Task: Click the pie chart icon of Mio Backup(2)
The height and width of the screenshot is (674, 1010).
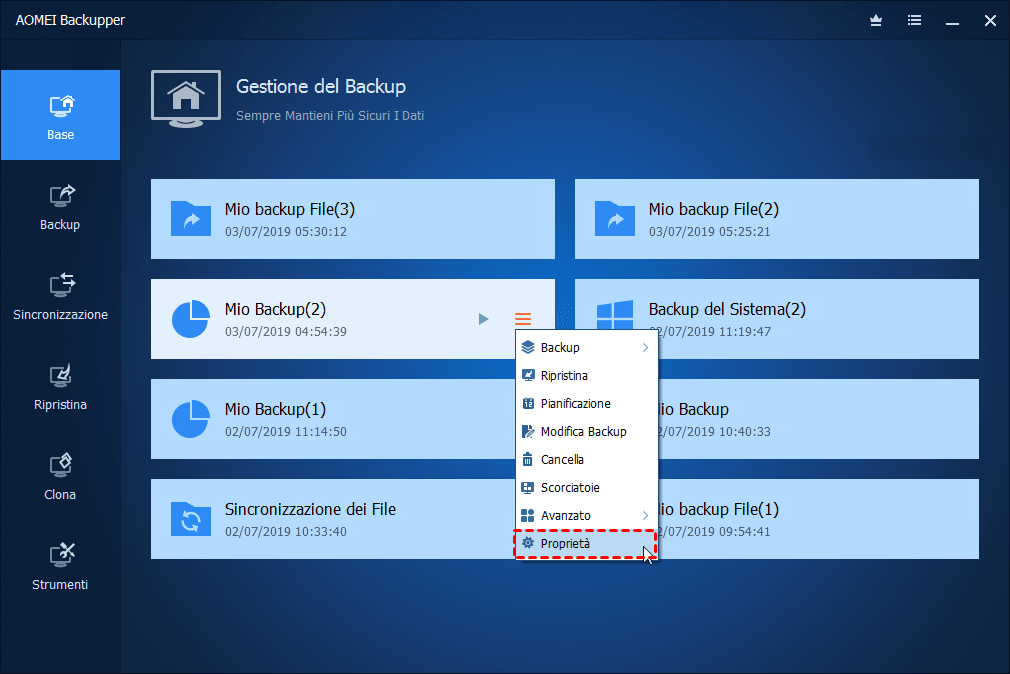Action: coord(191,319)
